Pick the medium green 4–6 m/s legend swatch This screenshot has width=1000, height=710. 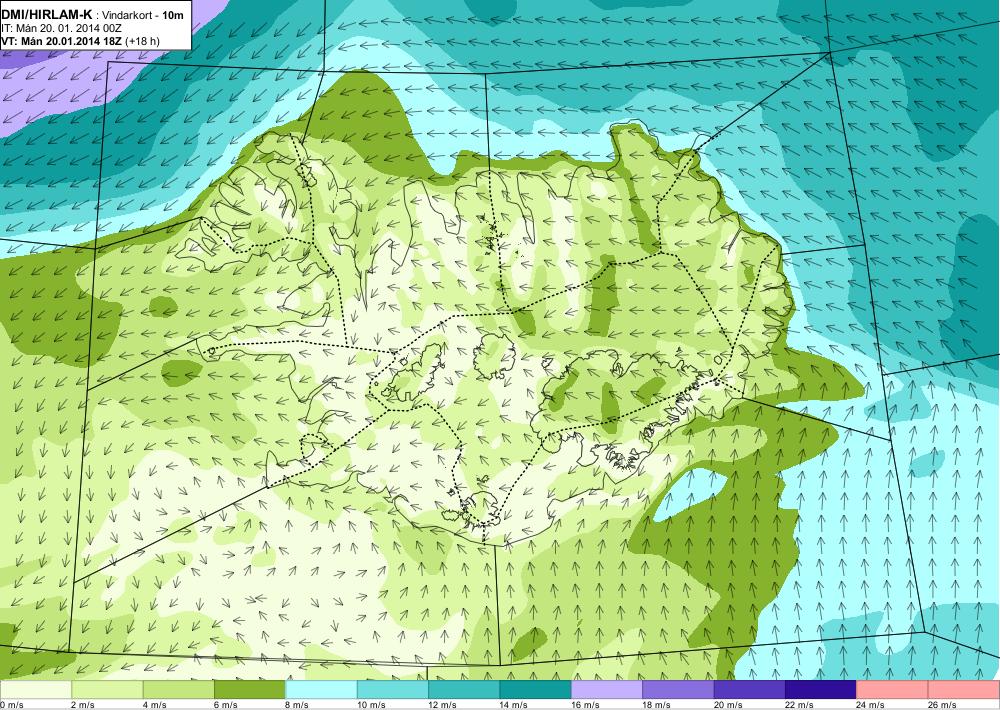[179, 690]
